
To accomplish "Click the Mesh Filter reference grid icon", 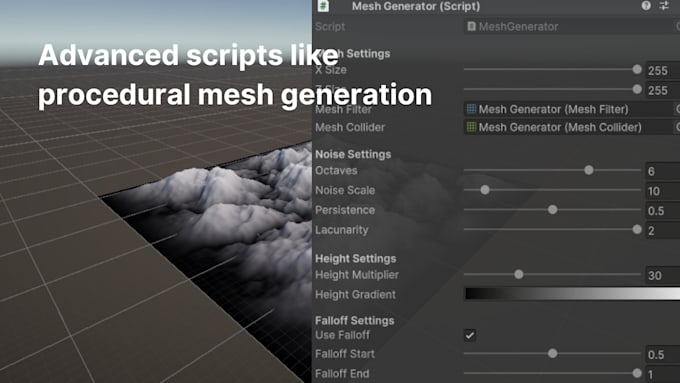I will click(x=471, y=109).
